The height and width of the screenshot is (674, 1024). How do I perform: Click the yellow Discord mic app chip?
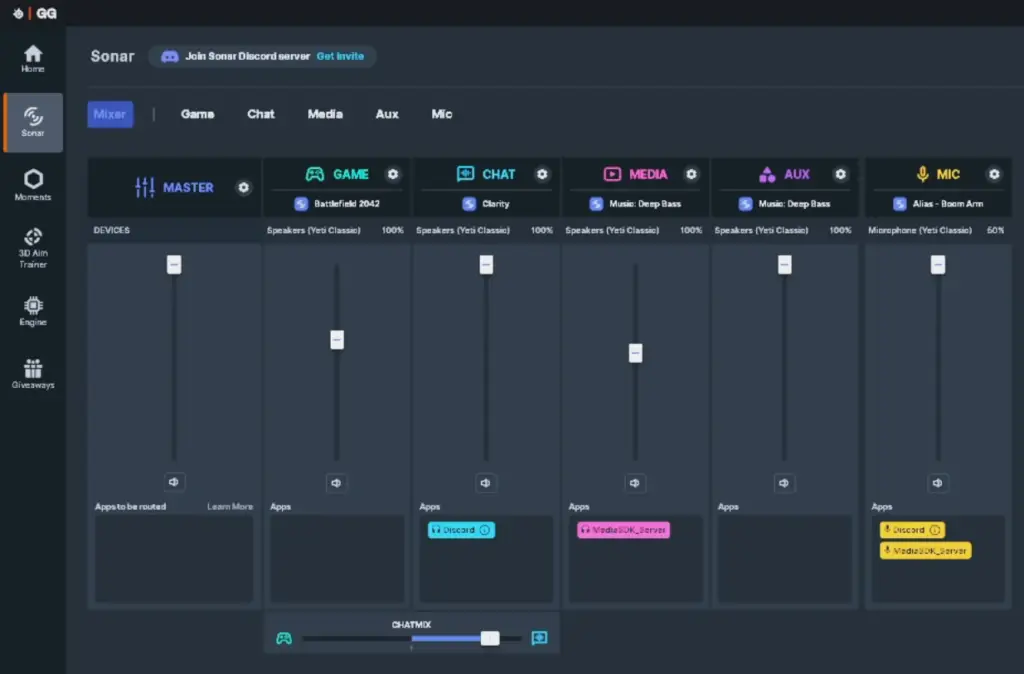(912, 530)
